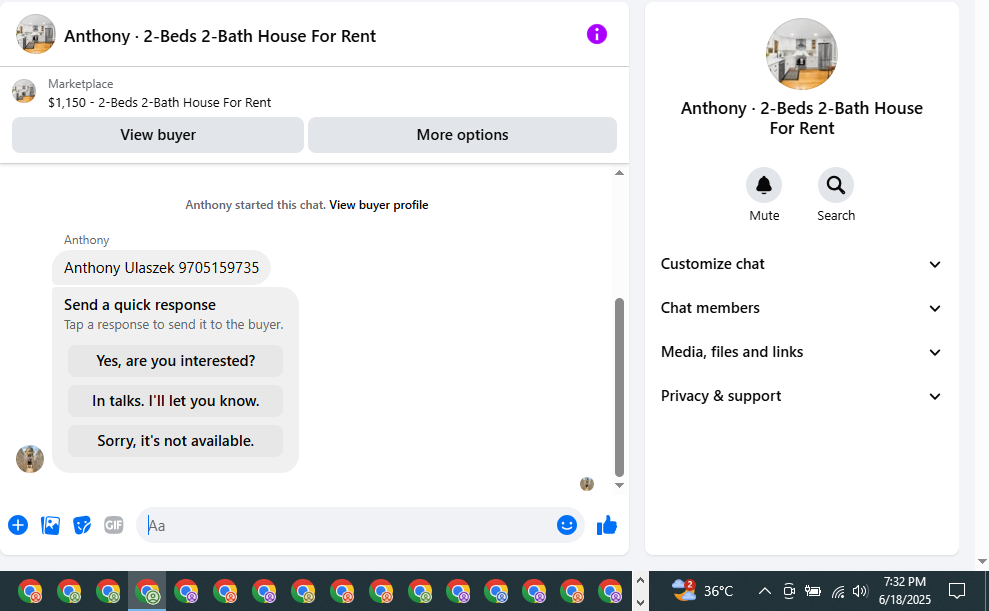Click the chat scrollbar thumb
This screenshot has width=989, height=611.
click(619, 387)
